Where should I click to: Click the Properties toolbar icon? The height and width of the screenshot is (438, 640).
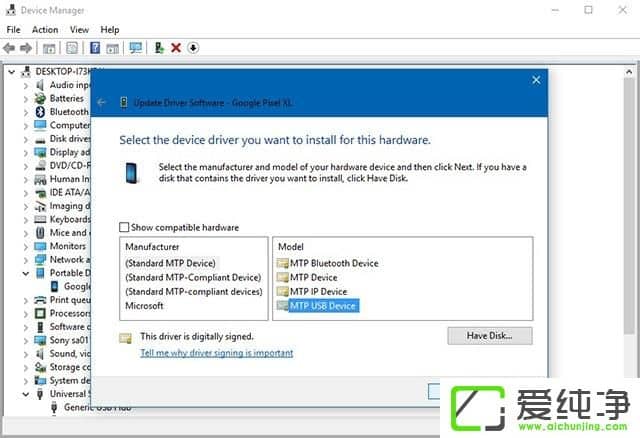click(x=72, y=48)
